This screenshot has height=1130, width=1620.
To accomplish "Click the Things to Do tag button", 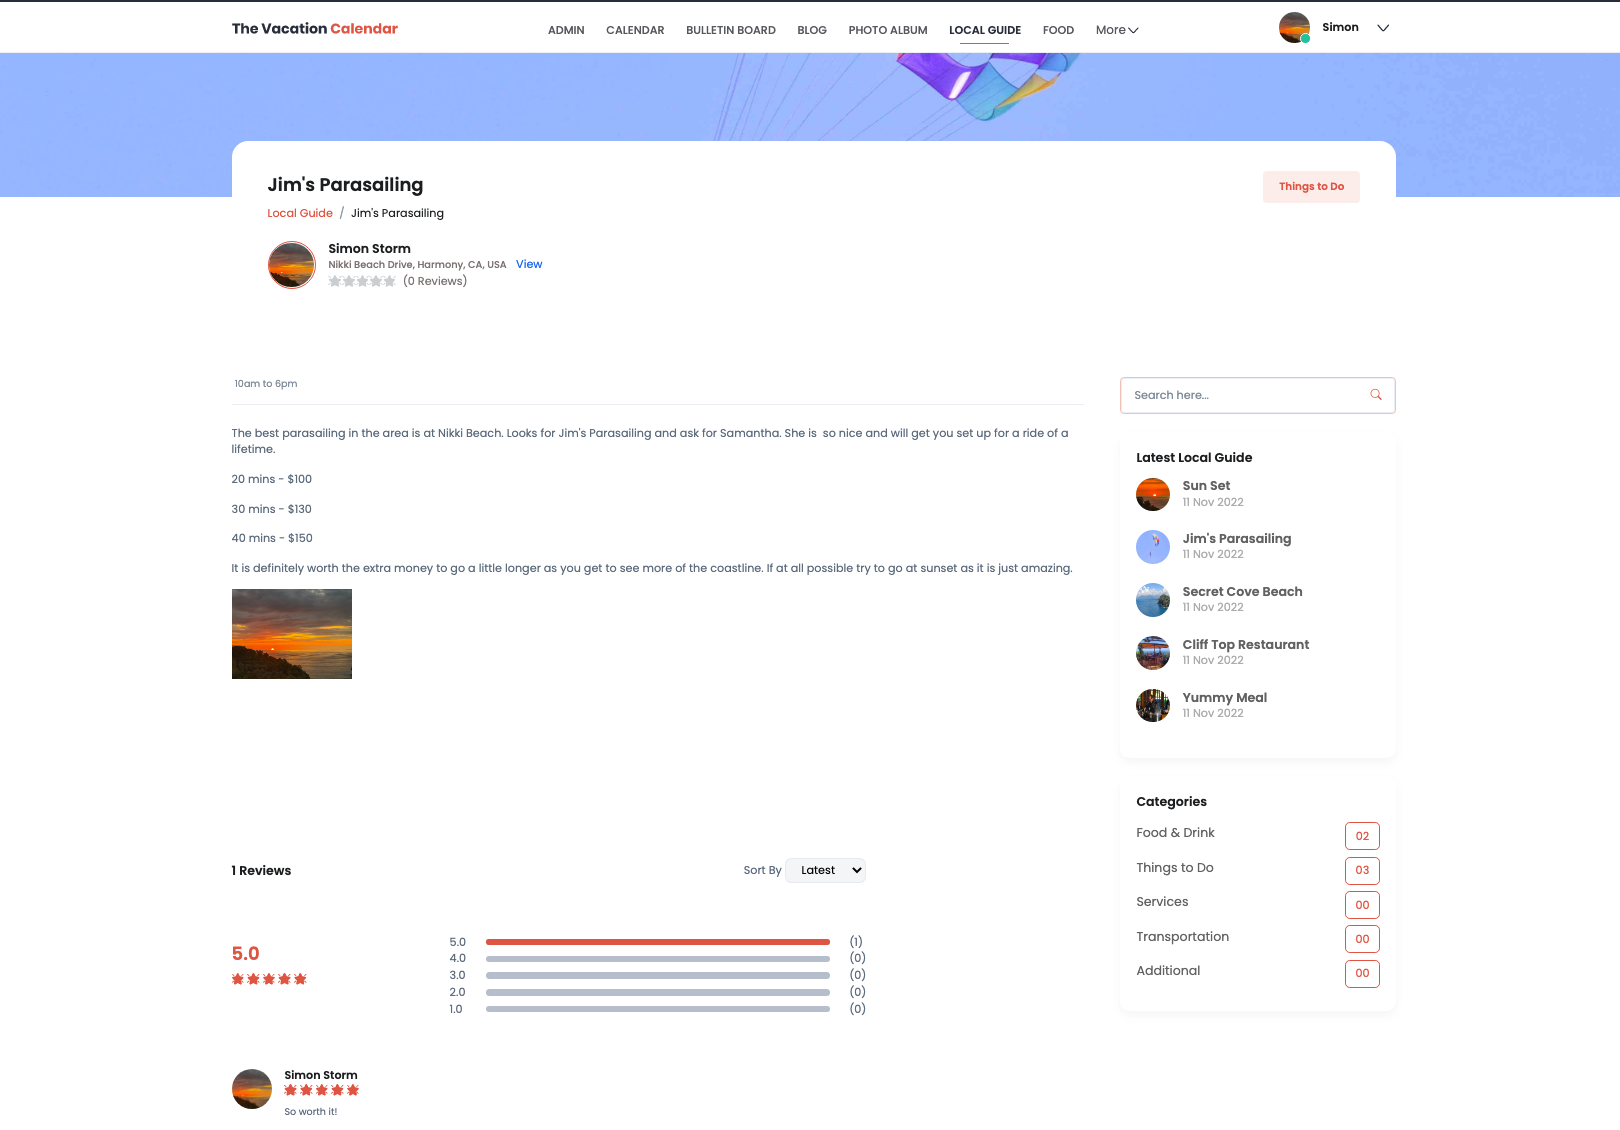I will pos(1310,187).
